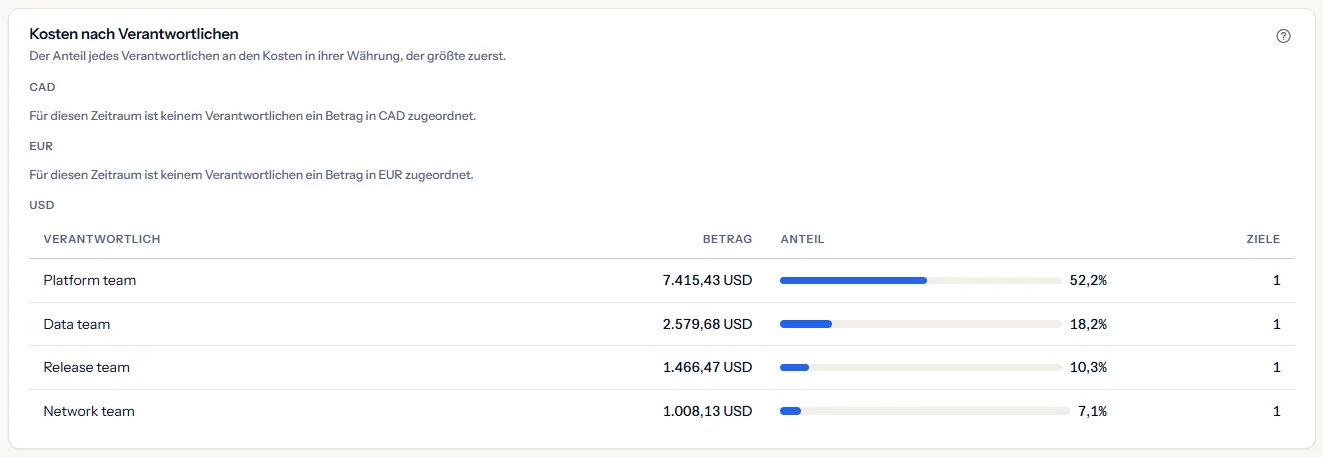This screenshot has height=457, width=1323.
Task: Select the Release team row
Action: 662,368
